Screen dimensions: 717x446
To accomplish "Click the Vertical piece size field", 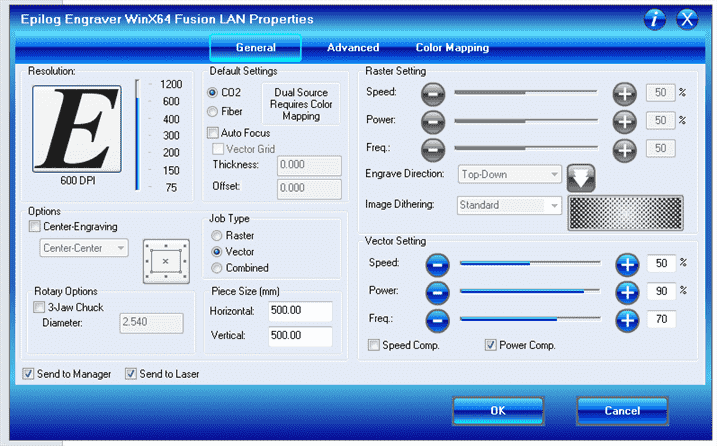I will tap(300, 336).
